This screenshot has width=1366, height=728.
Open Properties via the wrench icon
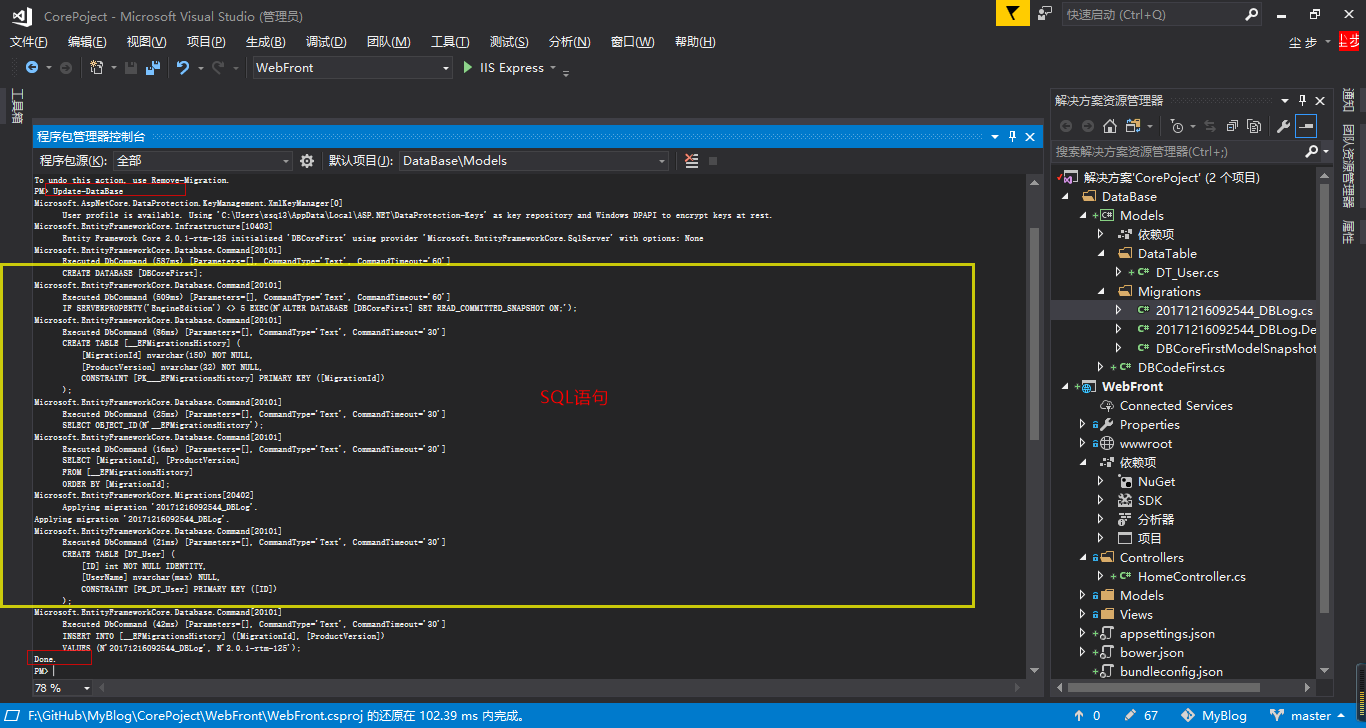coord(1283,126)
